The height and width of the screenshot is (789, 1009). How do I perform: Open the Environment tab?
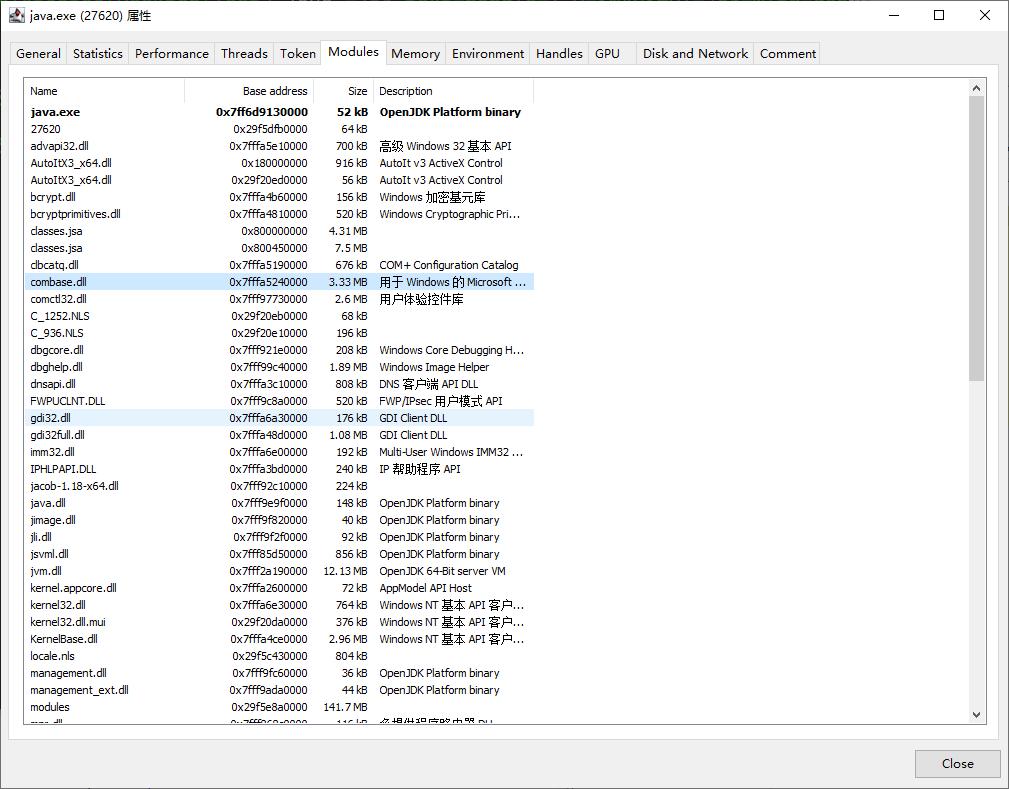[x=488, y=53]
